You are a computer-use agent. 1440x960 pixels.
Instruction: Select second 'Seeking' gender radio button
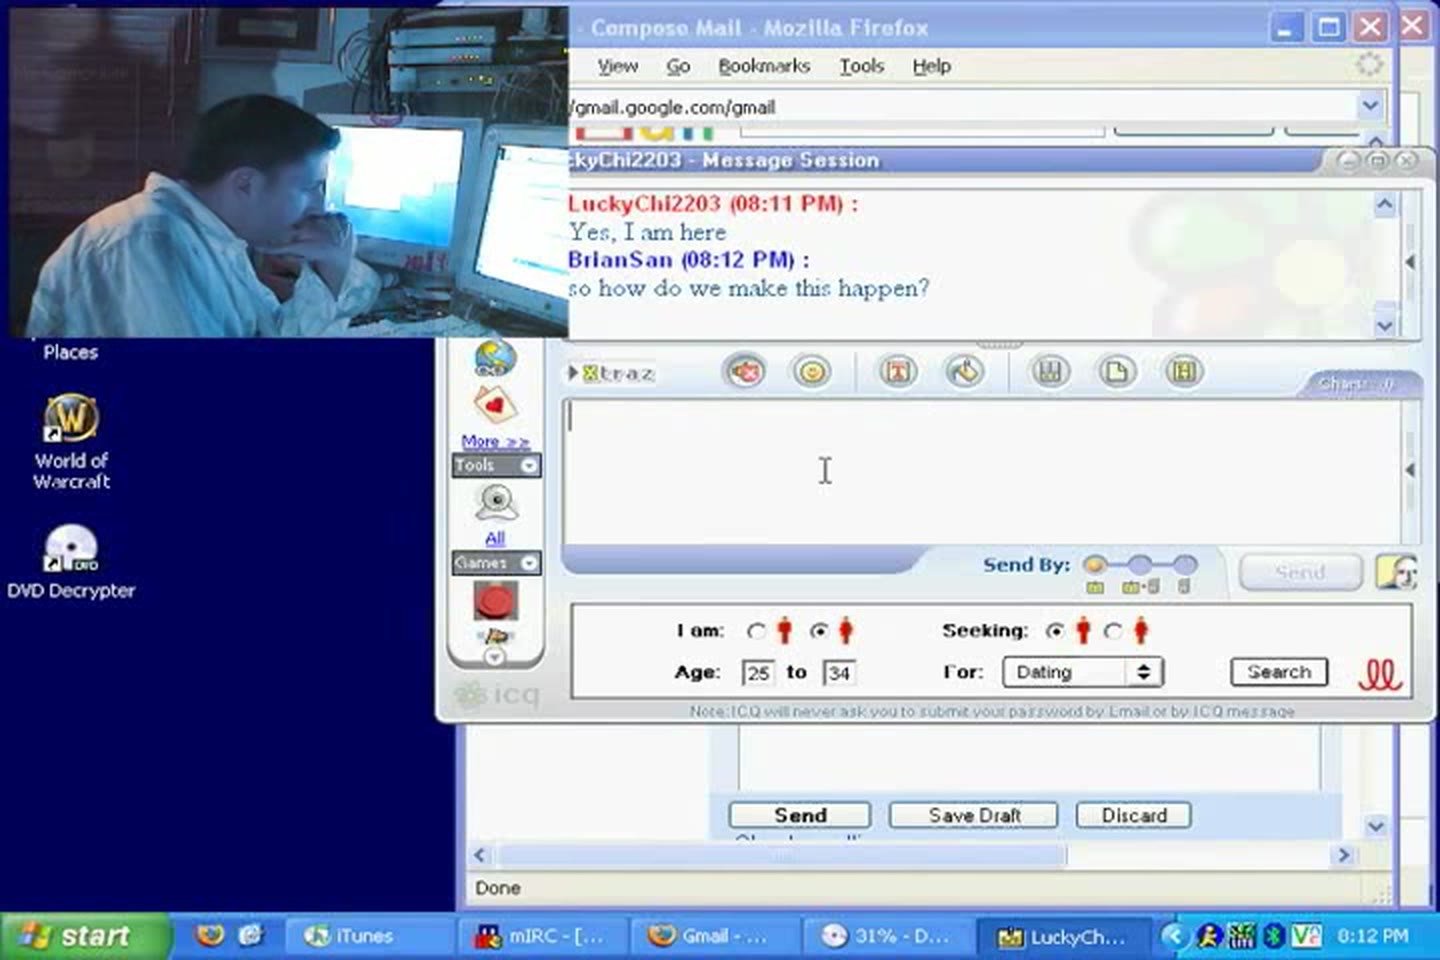tap(1113, 631)
